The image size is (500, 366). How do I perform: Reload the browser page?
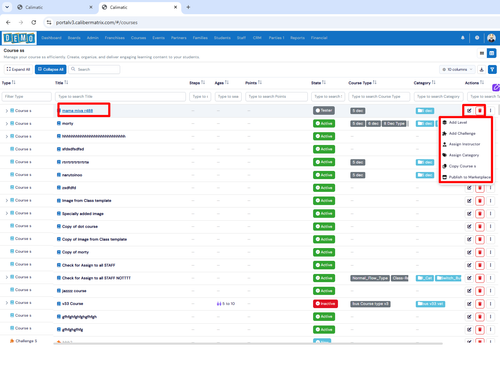point(34,22)
